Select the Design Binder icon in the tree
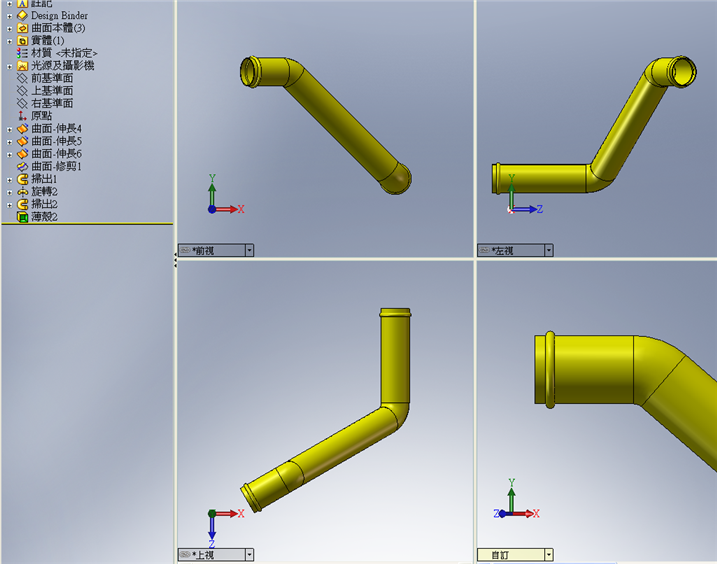Image resolution: width=717 pixels, height=564 pixels. coord(22,16)
